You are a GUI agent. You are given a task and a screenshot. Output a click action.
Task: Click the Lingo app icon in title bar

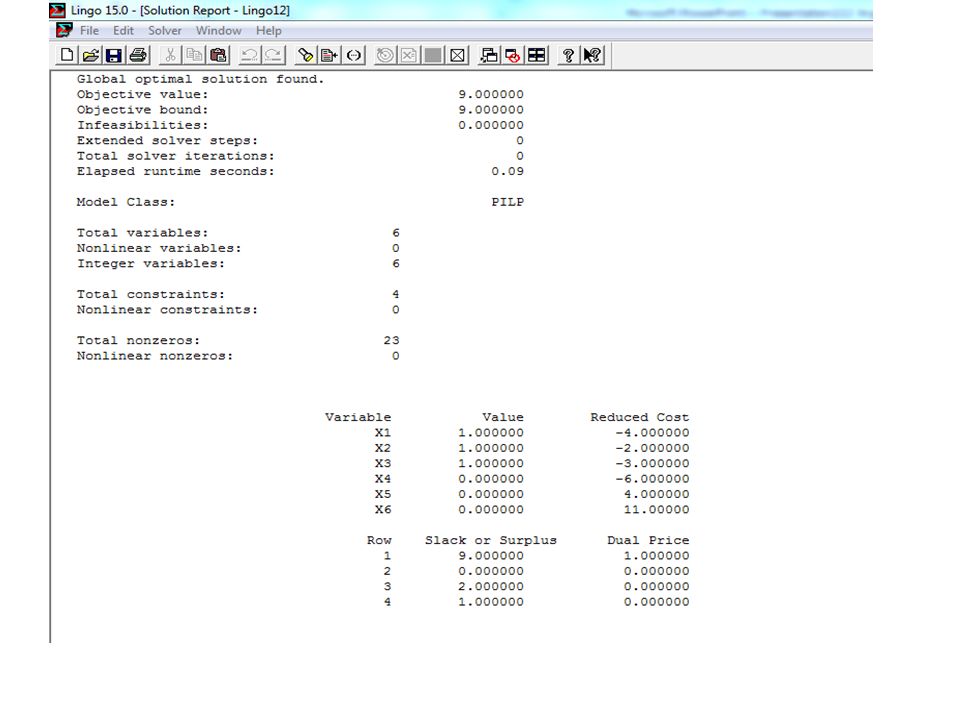[x=58, y=10]
